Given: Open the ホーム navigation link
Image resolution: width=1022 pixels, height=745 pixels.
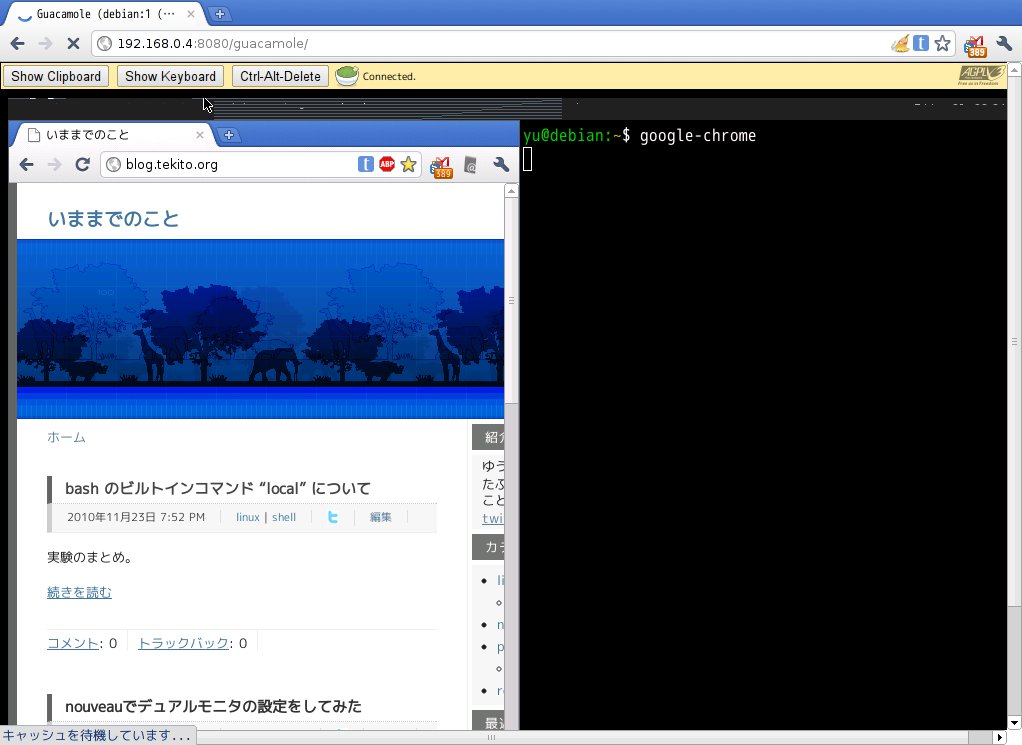Looking at the screenshot, I should 66,437.
